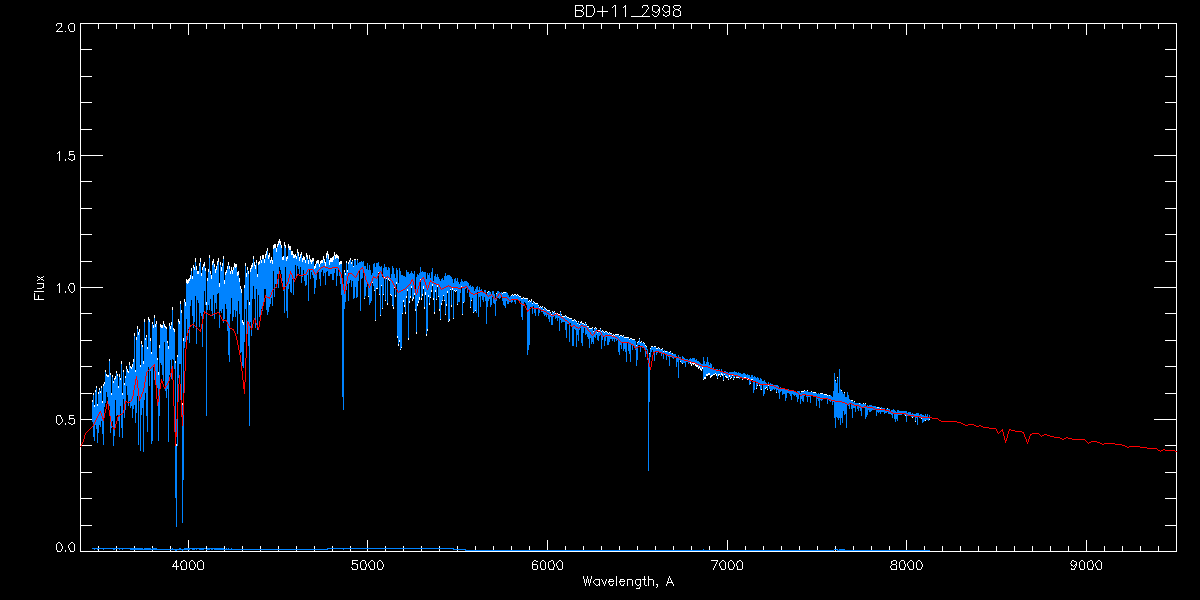Click the Wavelength, A x-axis label
The height and width of the screenshot is (600, 1200).
click(628, 582)
